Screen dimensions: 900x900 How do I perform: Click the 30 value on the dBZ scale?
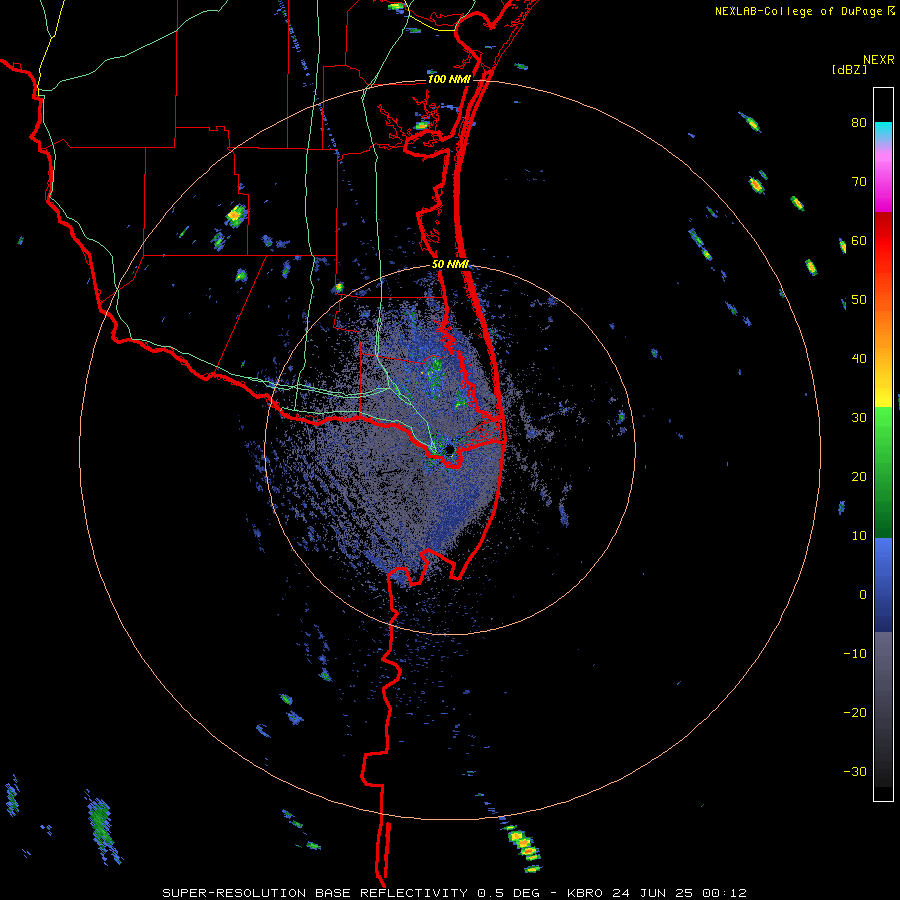pos(859,417)
